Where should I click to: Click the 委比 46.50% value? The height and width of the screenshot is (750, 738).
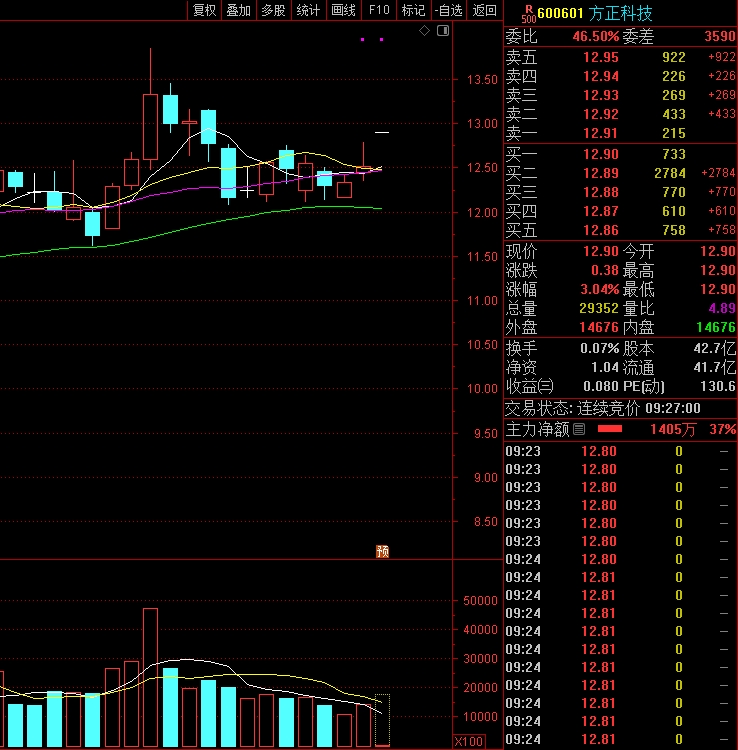(595, 36)
